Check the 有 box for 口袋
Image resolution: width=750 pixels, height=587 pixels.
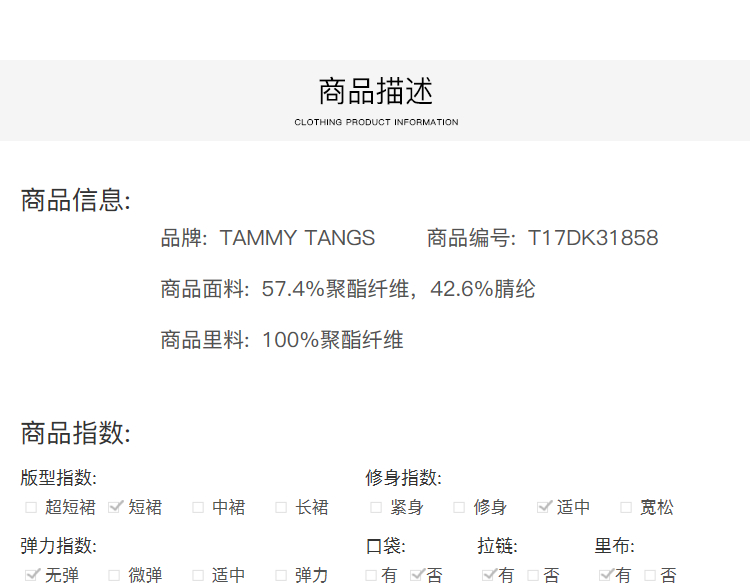372,575
